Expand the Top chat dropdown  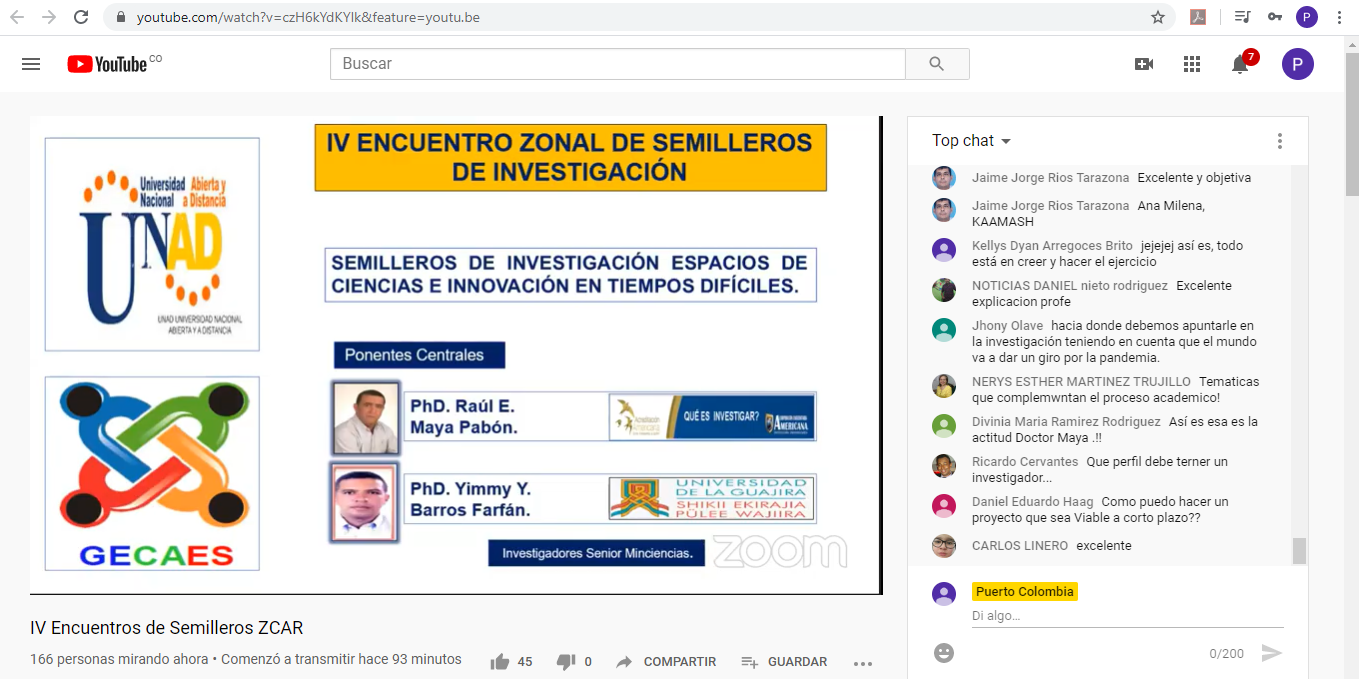coord(972,141)
